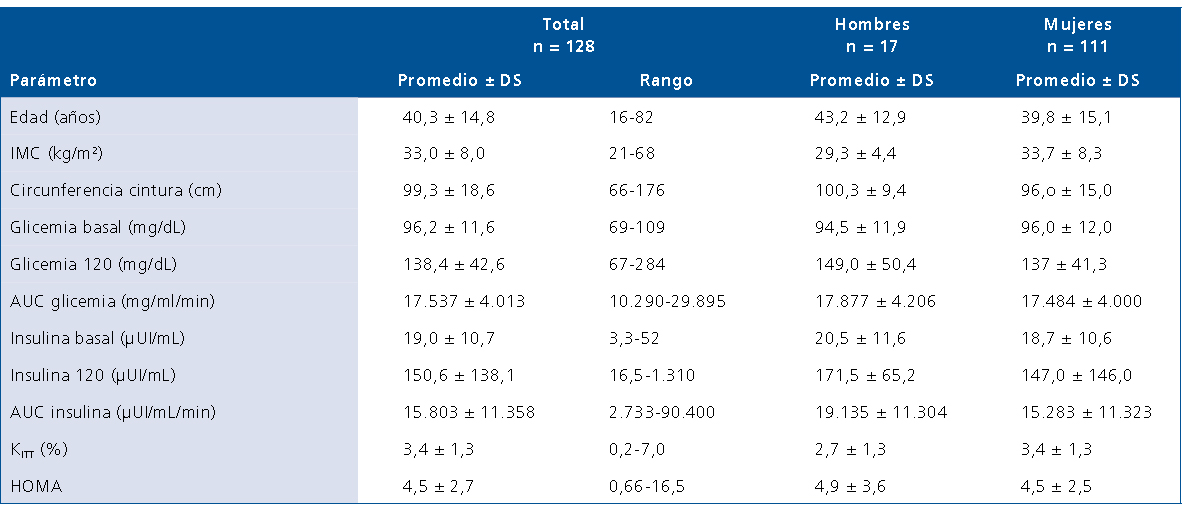Click the 171,5 ± 65,2 cell

click(x=860, y=375)
